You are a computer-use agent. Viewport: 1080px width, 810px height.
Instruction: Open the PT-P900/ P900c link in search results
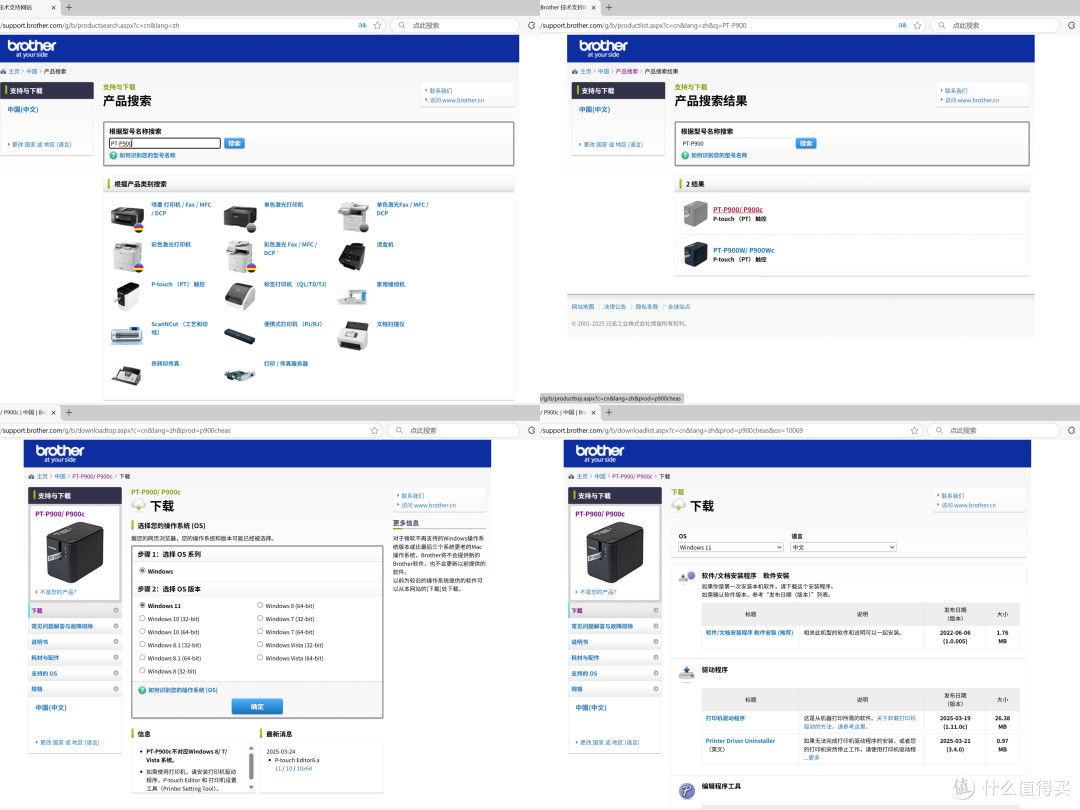pos(738,210)
